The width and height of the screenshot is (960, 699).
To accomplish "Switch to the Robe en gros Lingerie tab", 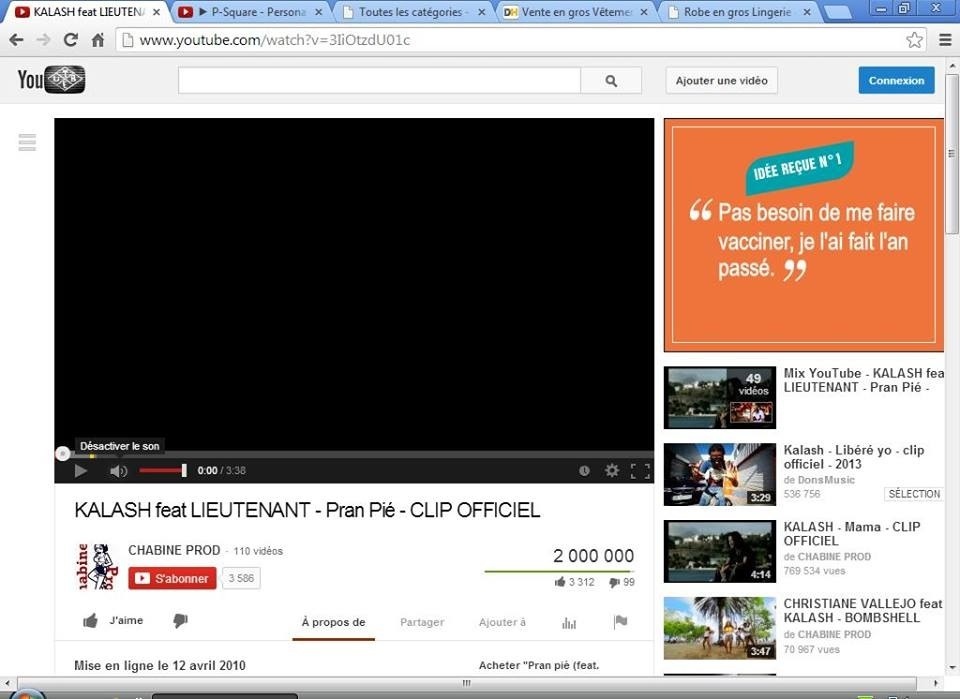I will tap(738, 12).
